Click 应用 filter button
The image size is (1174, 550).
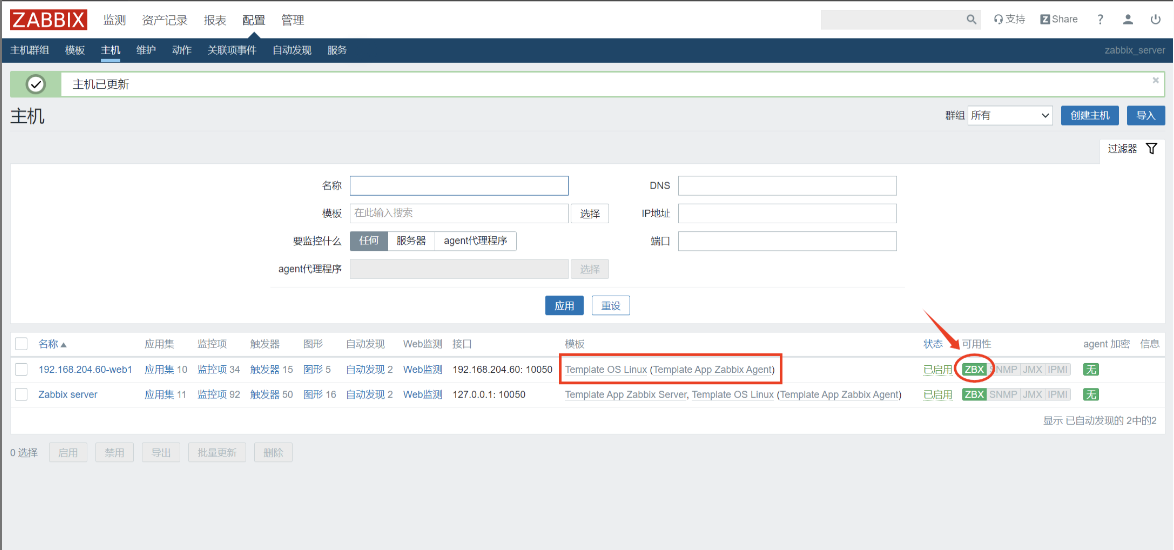point(564,305)
